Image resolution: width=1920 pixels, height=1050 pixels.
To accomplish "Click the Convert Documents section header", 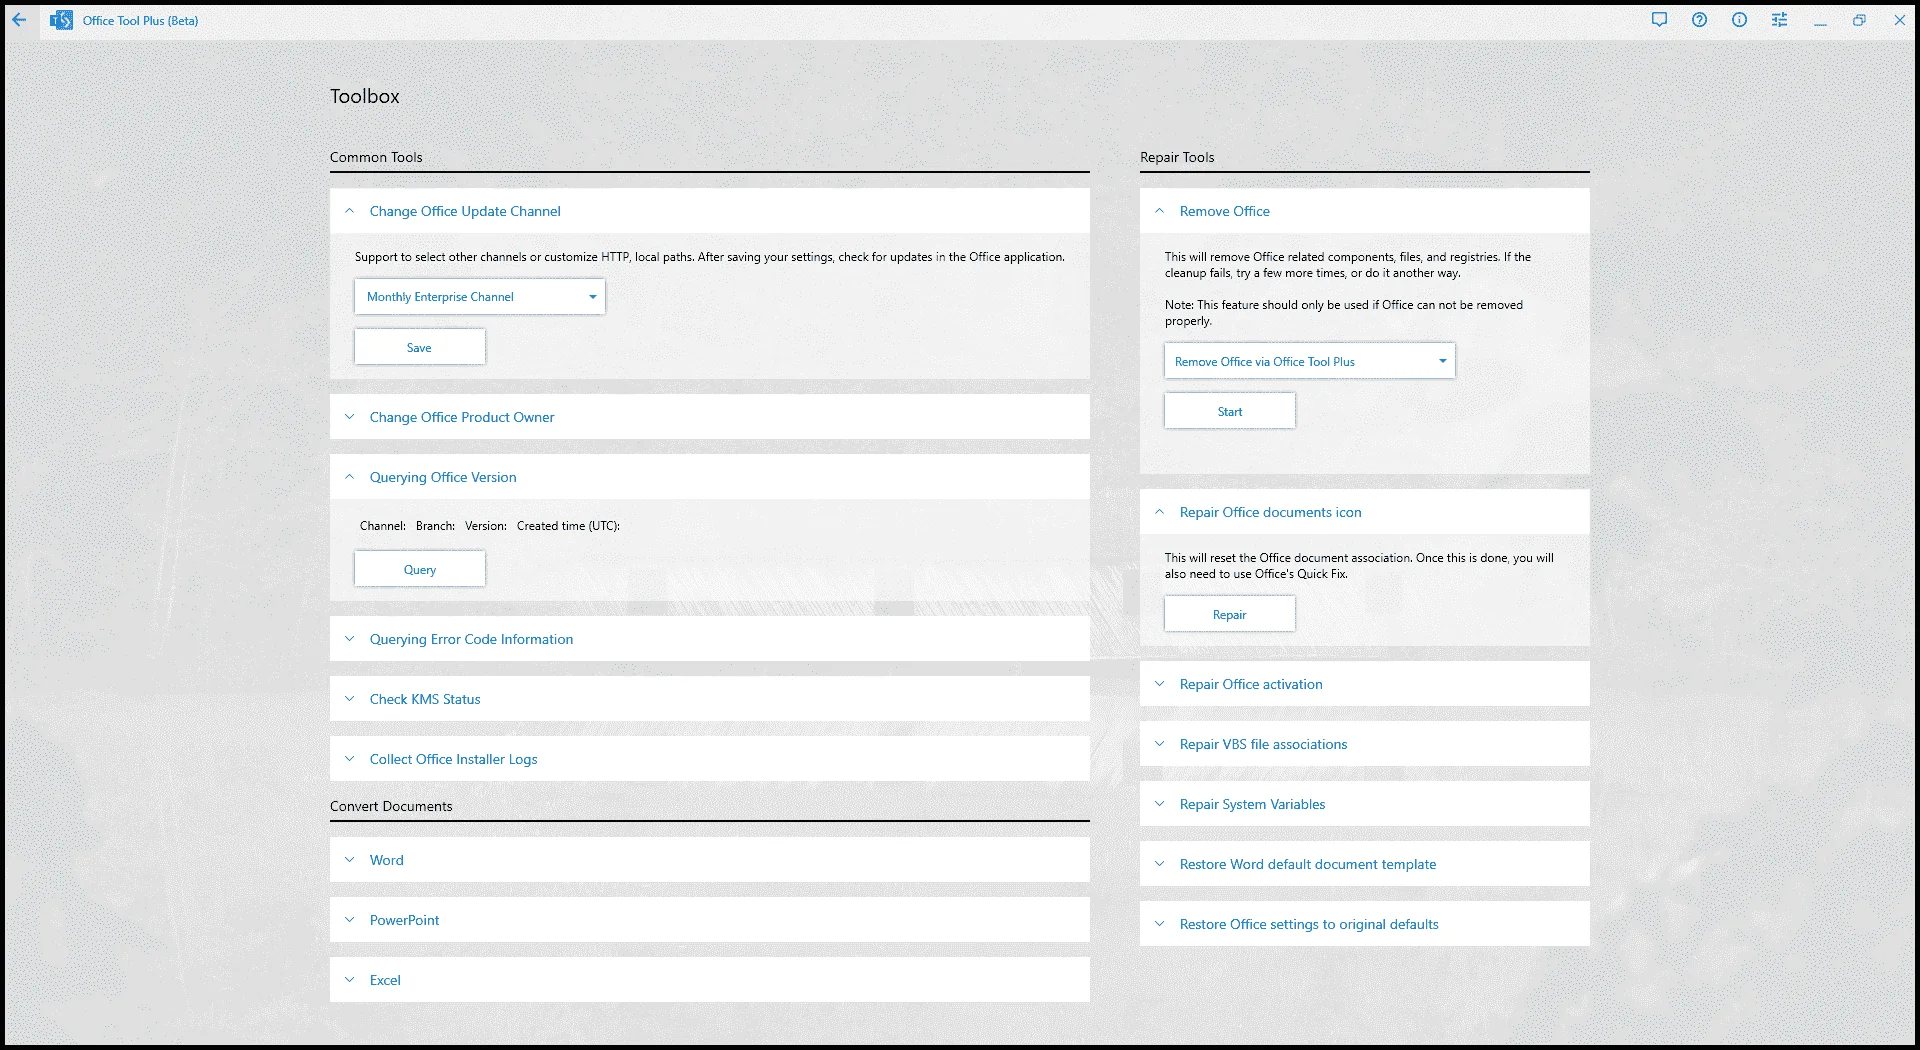I will click(391, 806).
